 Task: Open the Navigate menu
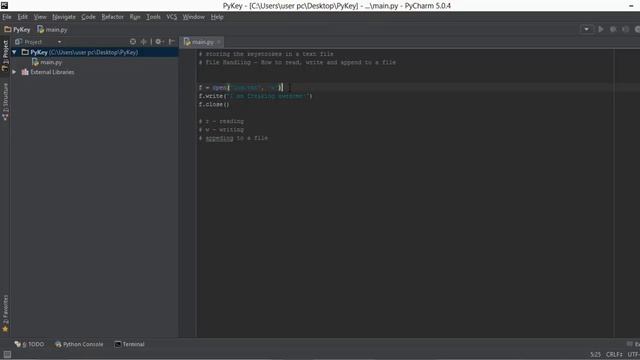click(x=64, y=17)
